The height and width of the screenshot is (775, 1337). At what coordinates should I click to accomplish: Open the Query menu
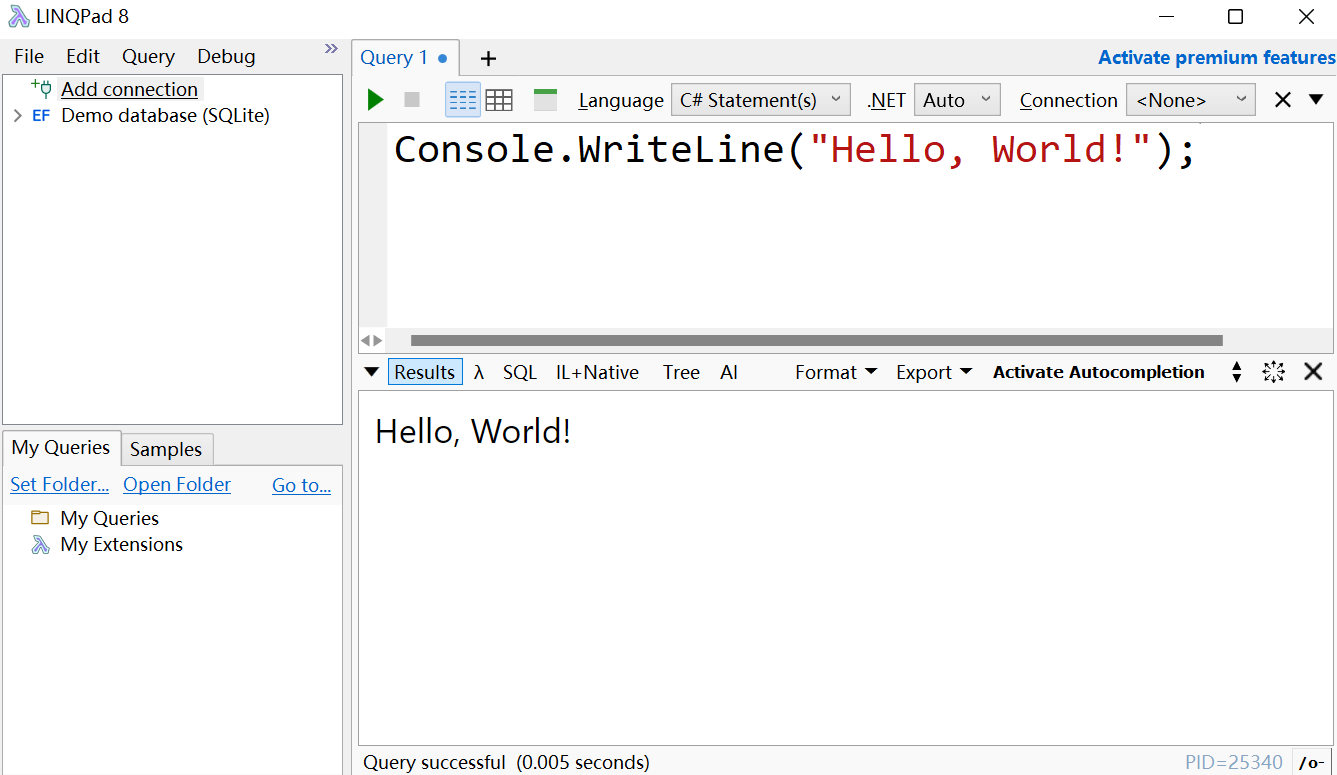coord(148,56)
